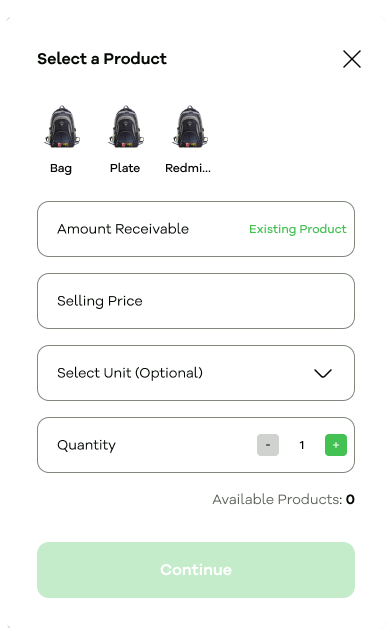The image size is (391, 632).
Task: Click the green Existing Product link
Action: coord(297,229)
